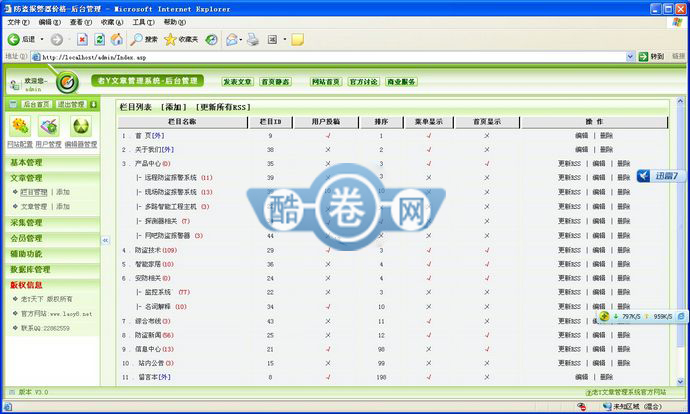Expand the 数据库管理 sidebar section
This screenshot has height=414, width=690.
[52, 269]
